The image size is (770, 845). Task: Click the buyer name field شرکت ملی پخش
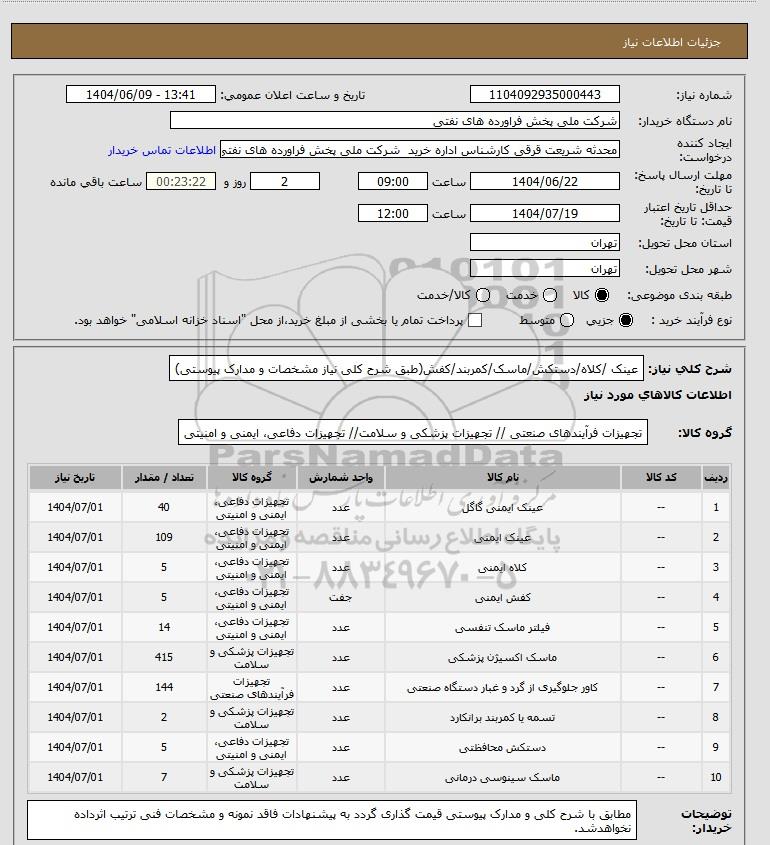[x=394, y=121]
